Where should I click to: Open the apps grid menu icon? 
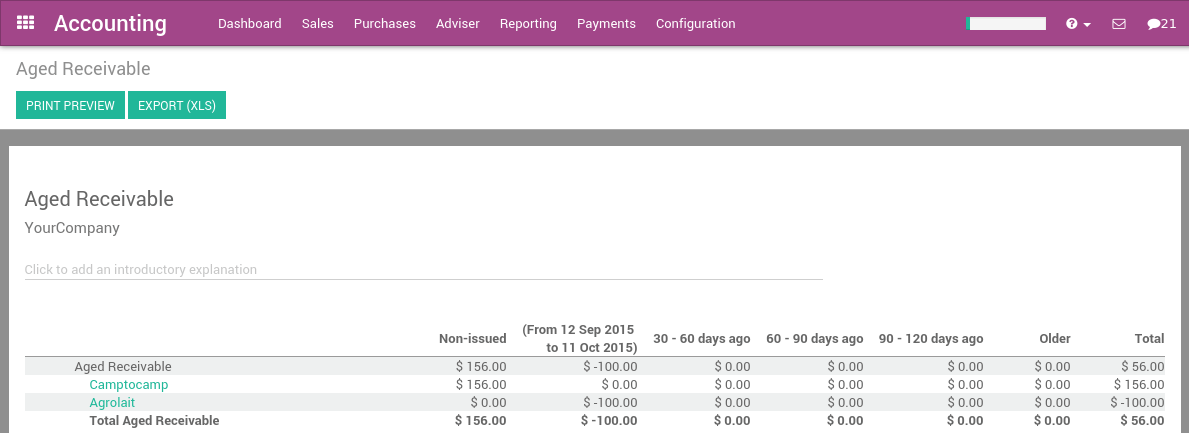[x=26, y=23]
